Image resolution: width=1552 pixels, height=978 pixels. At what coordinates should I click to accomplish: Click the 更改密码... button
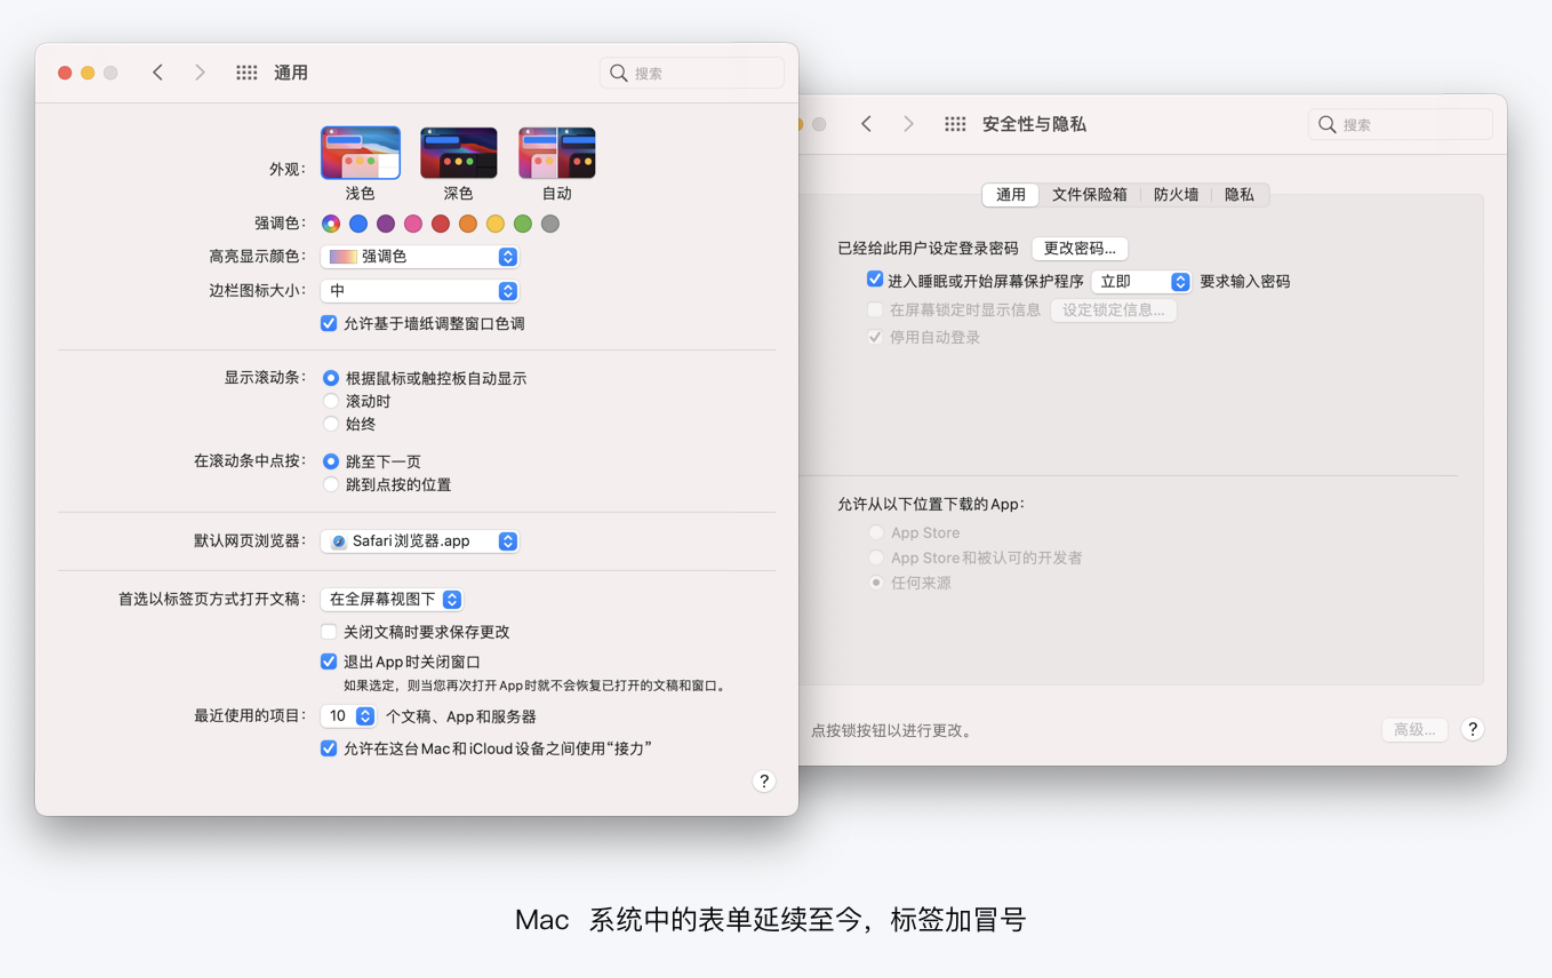click(1079, 248)
